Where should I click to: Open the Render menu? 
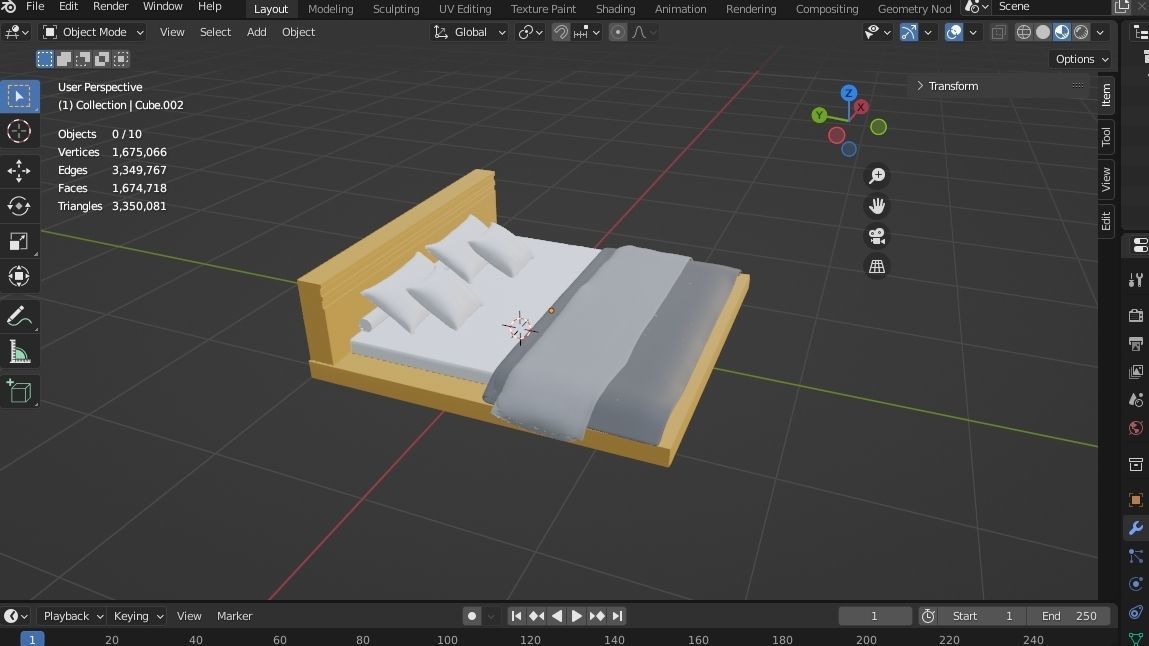coord(111,7)
